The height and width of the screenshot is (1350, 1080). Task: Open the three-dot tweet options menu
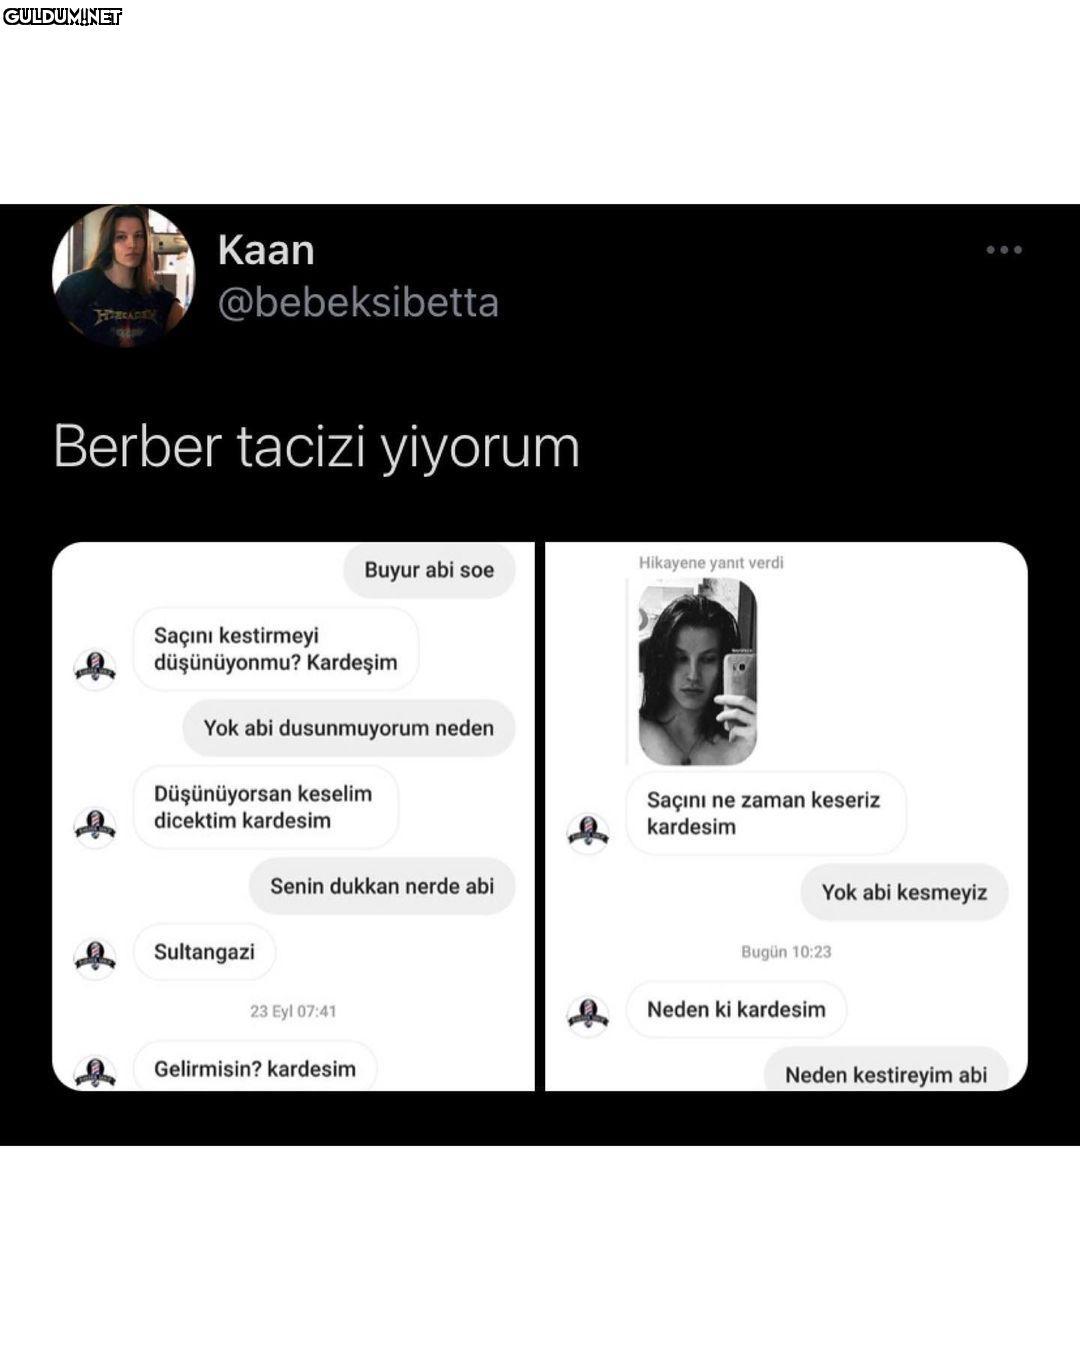pos(1004,250)
